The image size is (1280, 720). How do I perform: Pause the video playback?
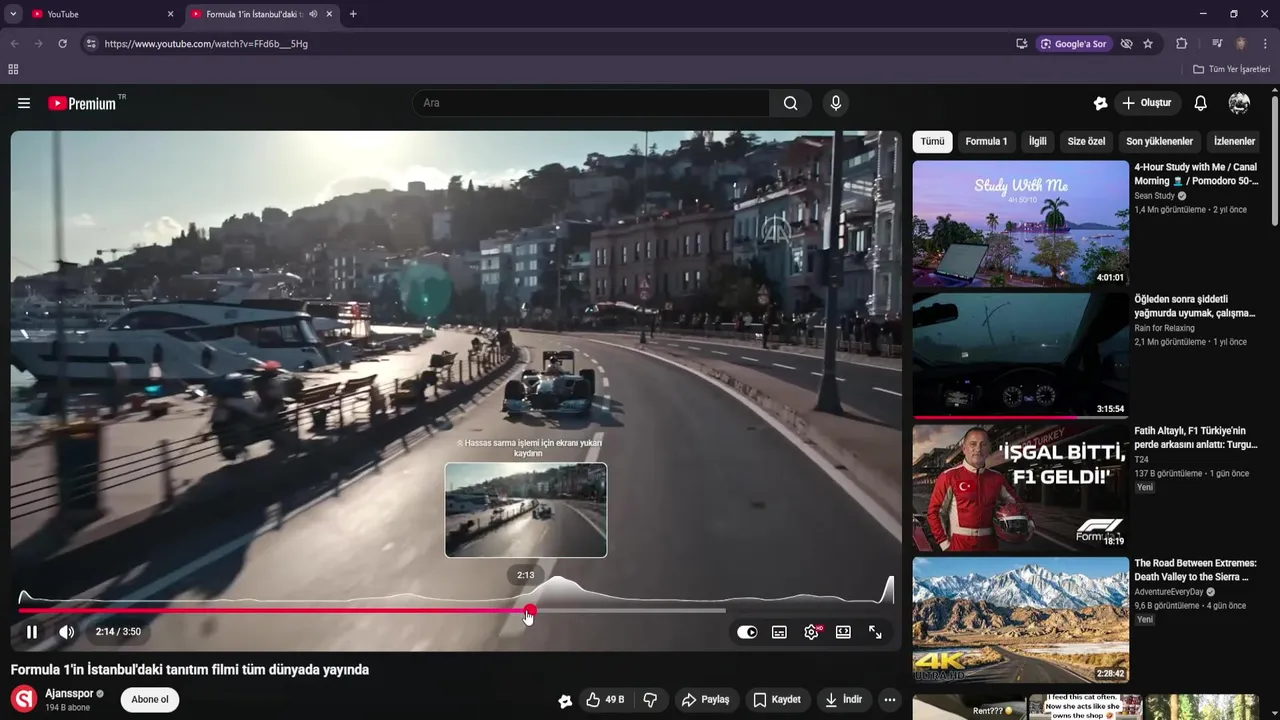[x=32, y=632]
